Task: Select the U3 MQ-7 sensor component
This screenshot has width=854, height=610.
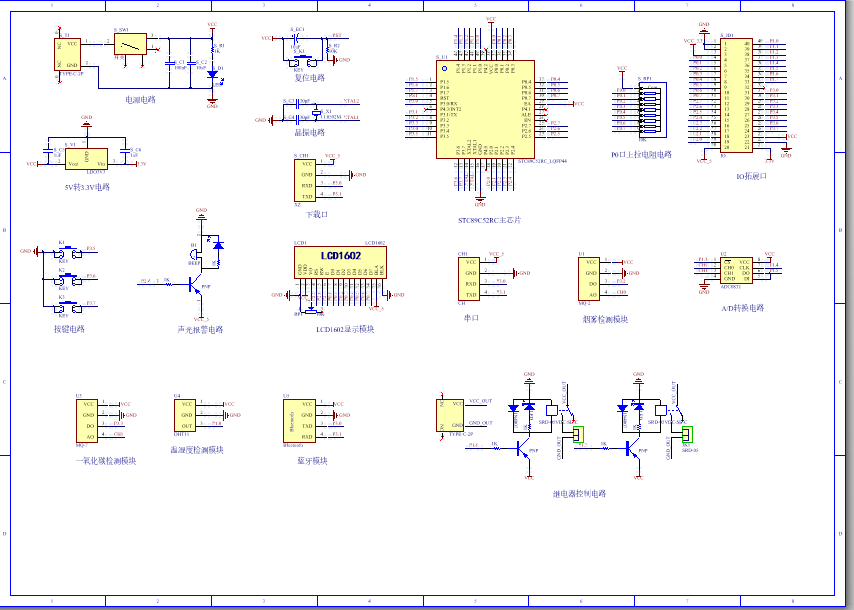Action: 87,421
